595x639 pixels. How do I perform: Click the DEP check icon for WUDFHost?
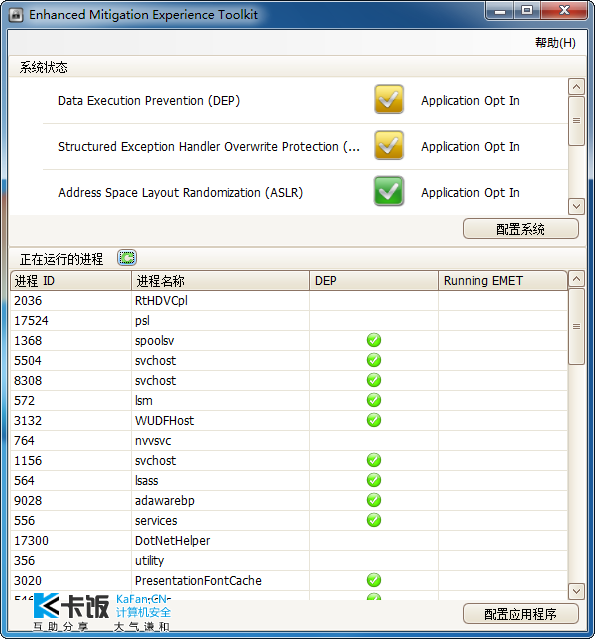pos(374,420)
